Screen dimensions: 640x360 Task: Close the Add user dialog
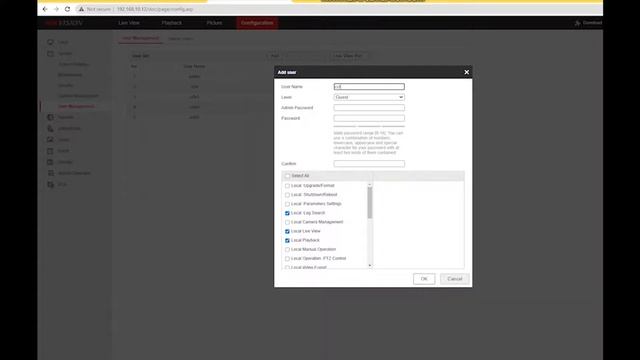click(x=467, y=72)
